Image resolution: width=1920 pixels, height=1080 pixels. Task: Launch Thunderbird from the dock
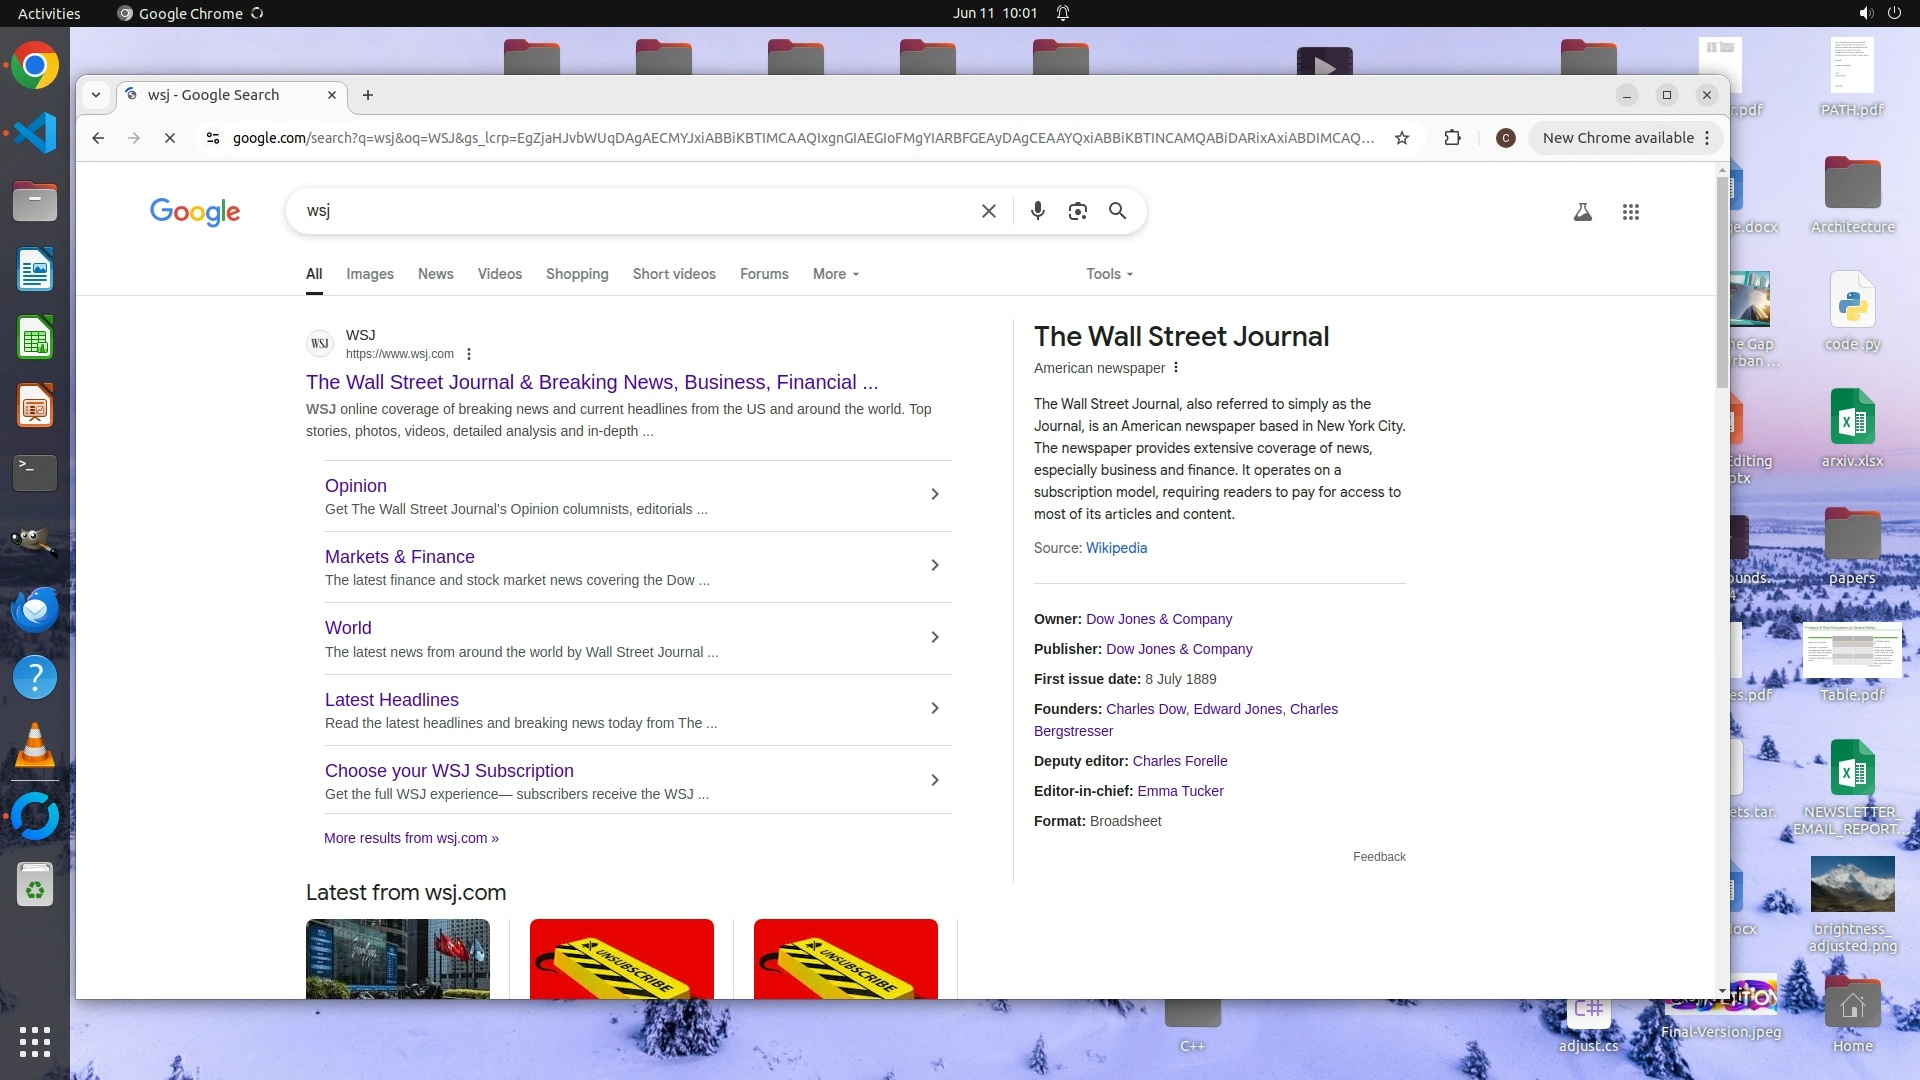[35, 609]
